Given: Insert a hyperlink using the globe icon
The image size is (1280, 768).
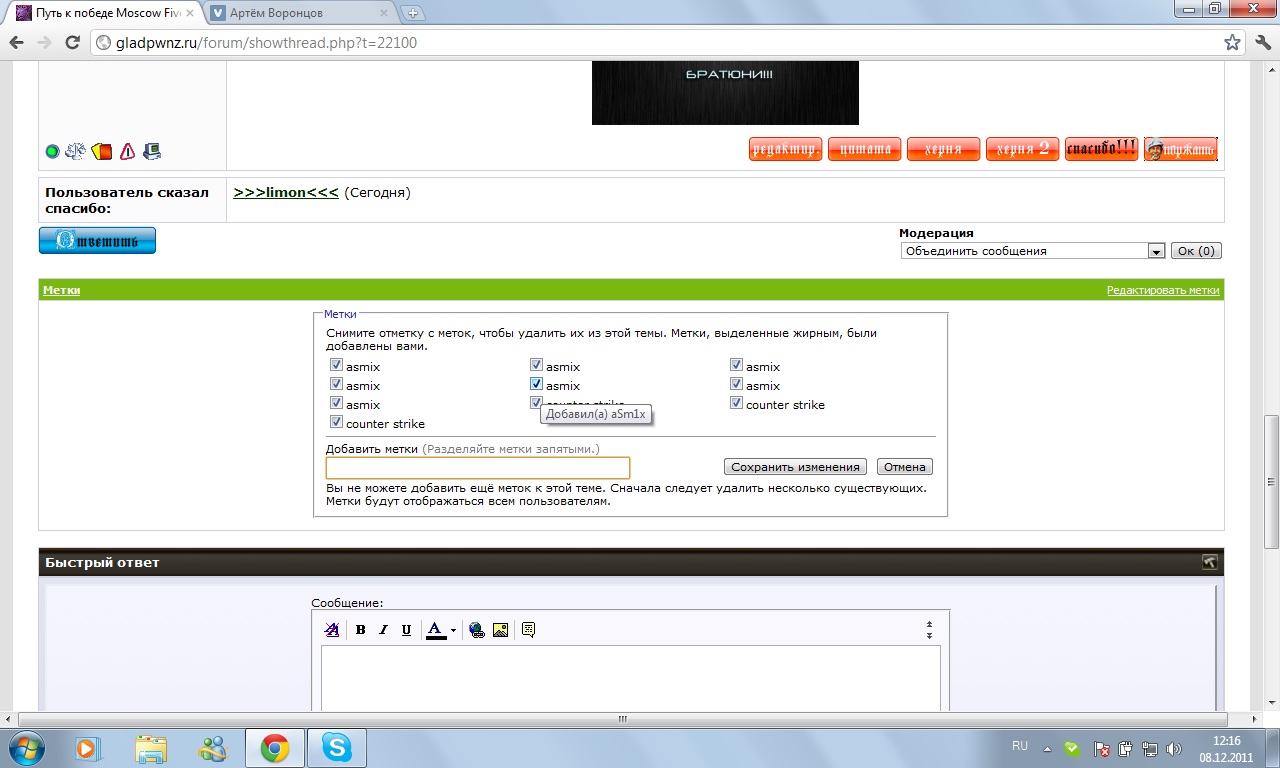Looking at the screenshot, I should click(x=477, y=630).
